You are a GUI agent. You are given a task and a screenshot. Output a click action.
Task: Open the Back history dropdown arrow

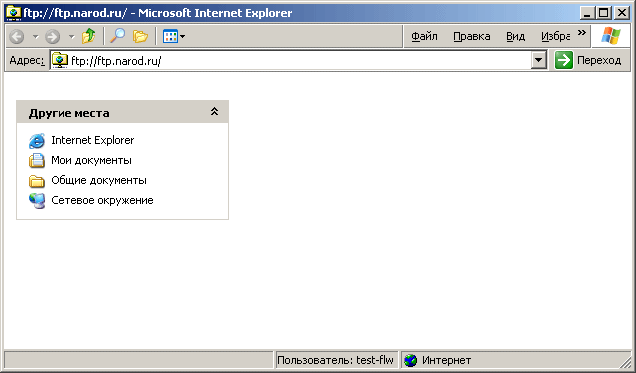[36, 36]
